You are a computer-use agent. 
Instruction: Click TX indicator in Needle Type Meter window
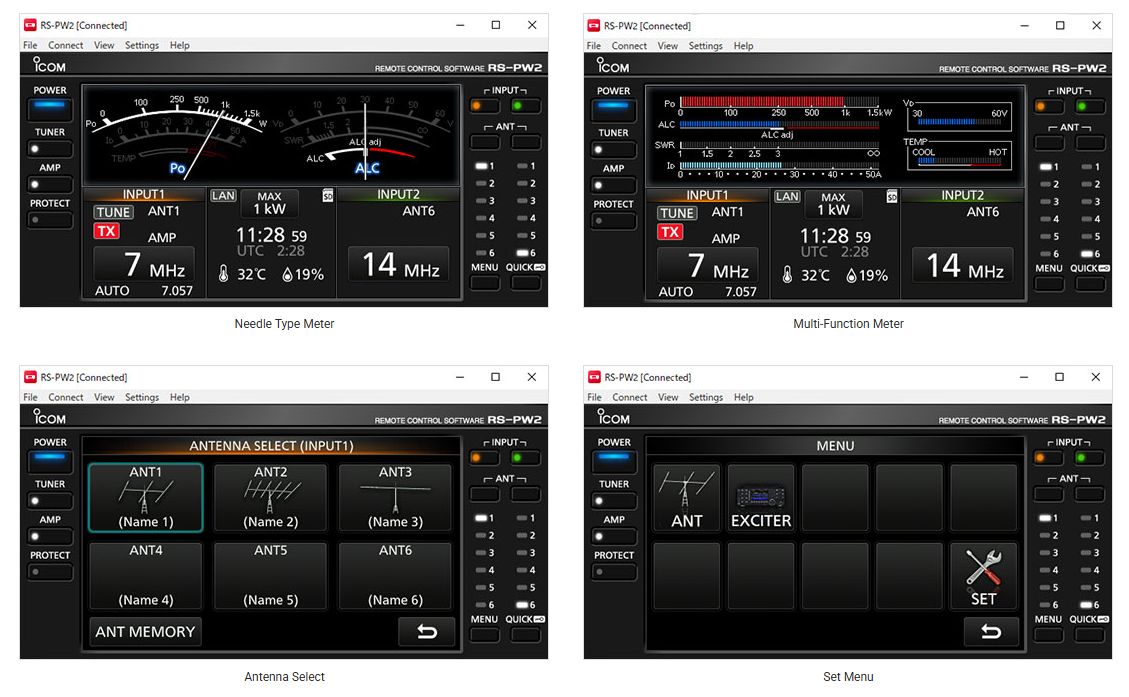pyautogui.click(x=106, y=231)
